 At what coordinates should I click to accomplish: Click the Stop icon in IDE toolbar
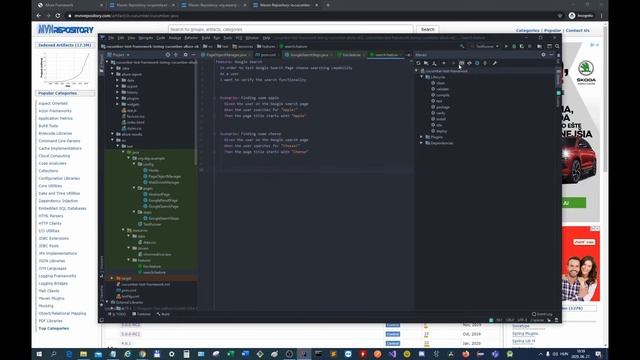tap(530, 47)
